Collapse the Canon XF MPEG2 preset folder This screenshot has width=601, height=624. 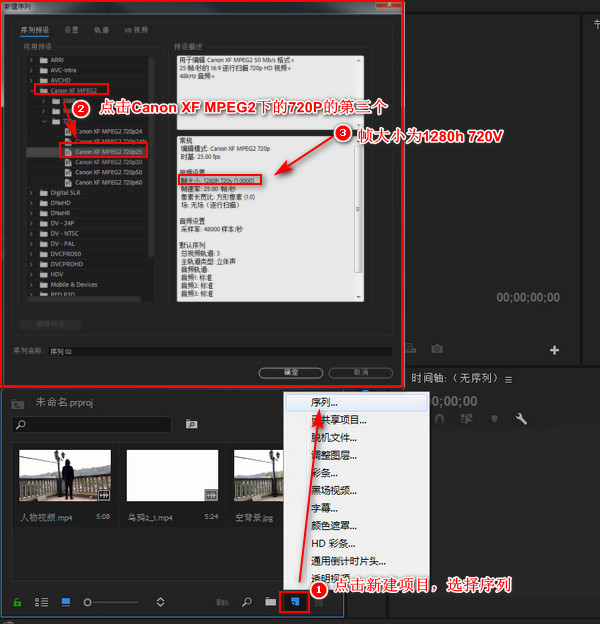[x=31, y=90]
